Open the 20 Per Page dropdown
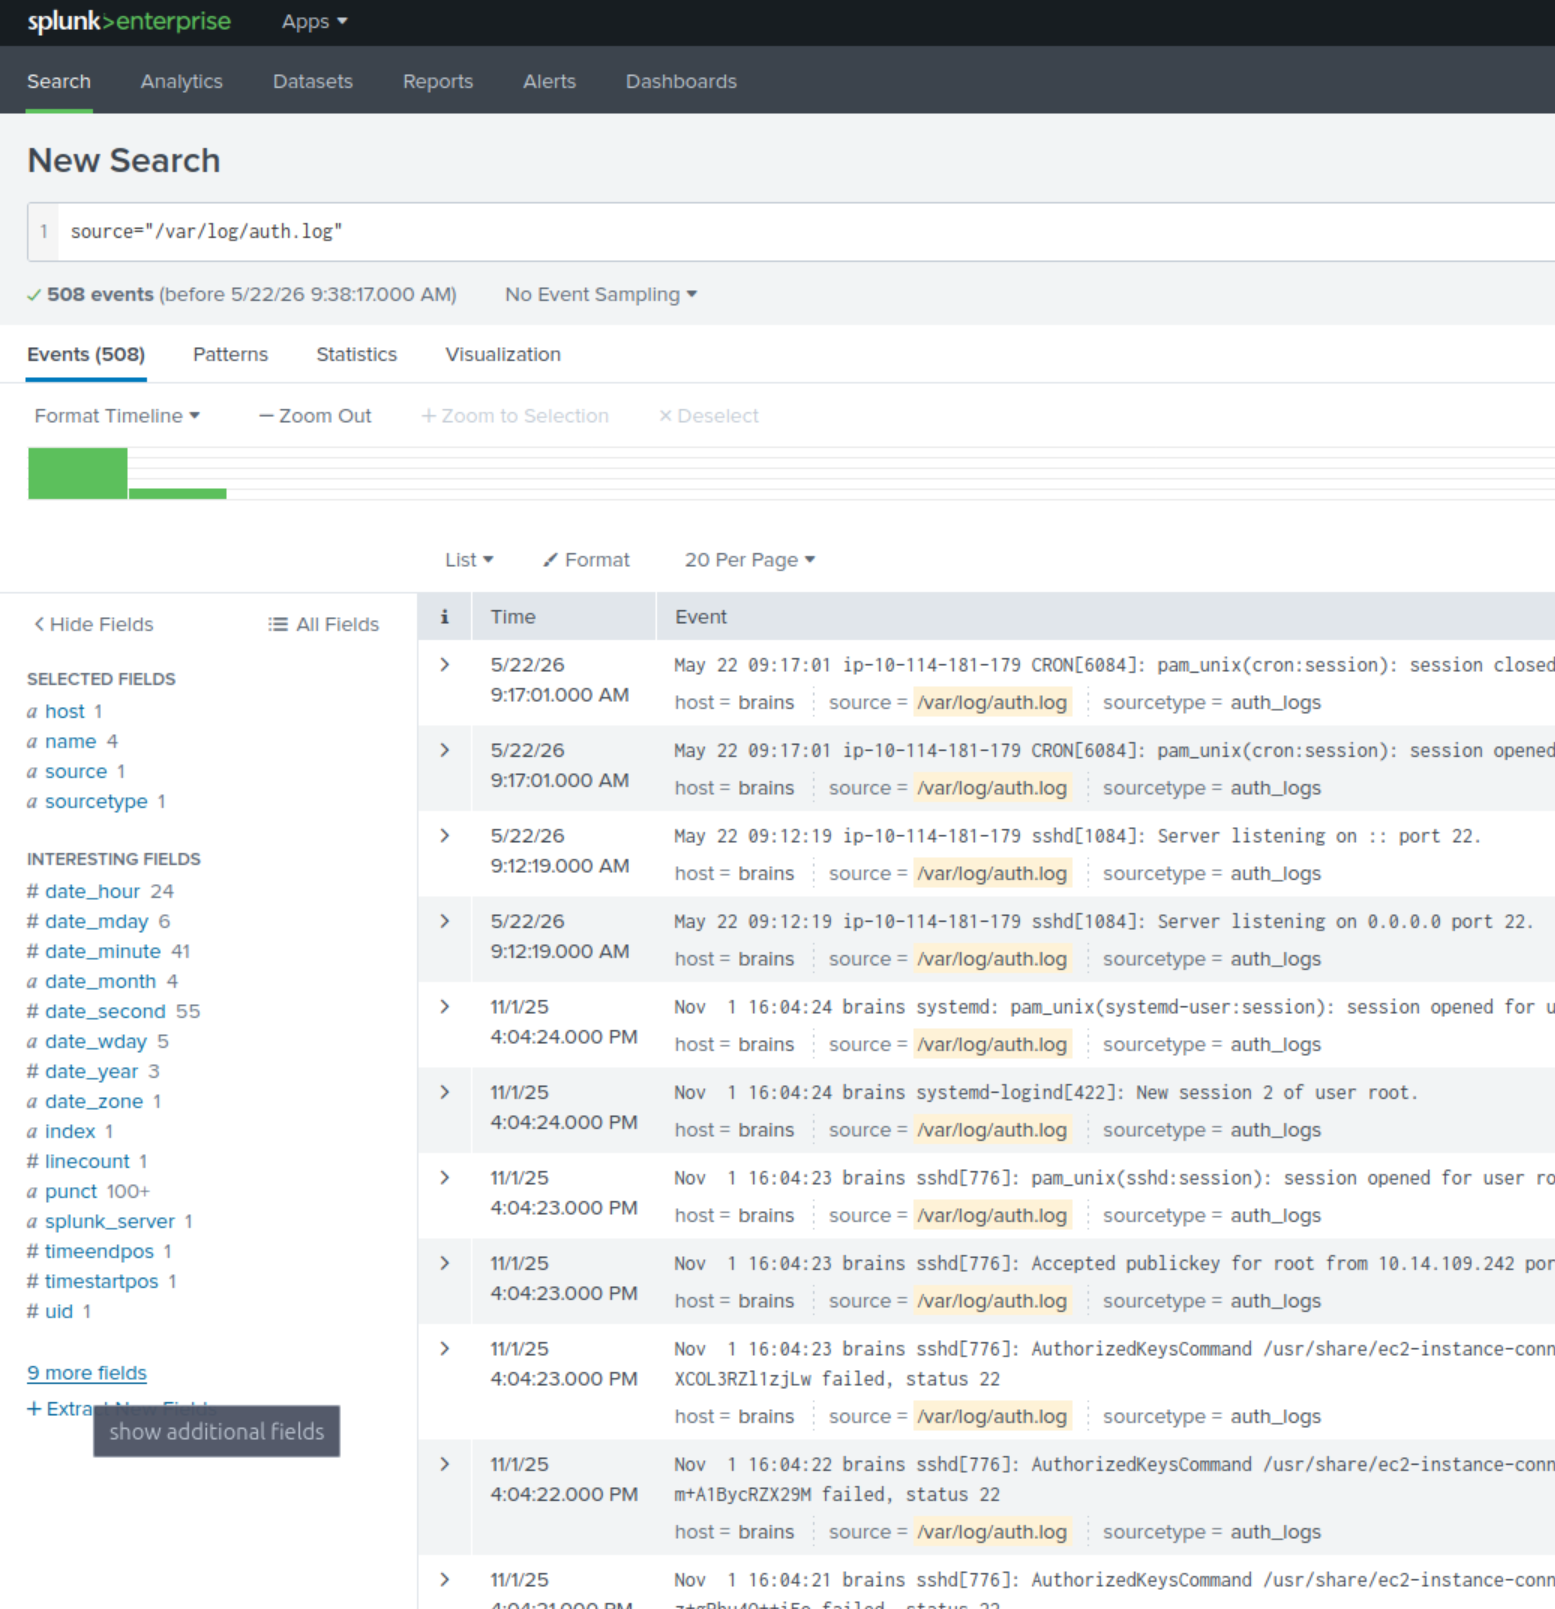Viewport: 1555px width, 1609px height. point(750,560)
